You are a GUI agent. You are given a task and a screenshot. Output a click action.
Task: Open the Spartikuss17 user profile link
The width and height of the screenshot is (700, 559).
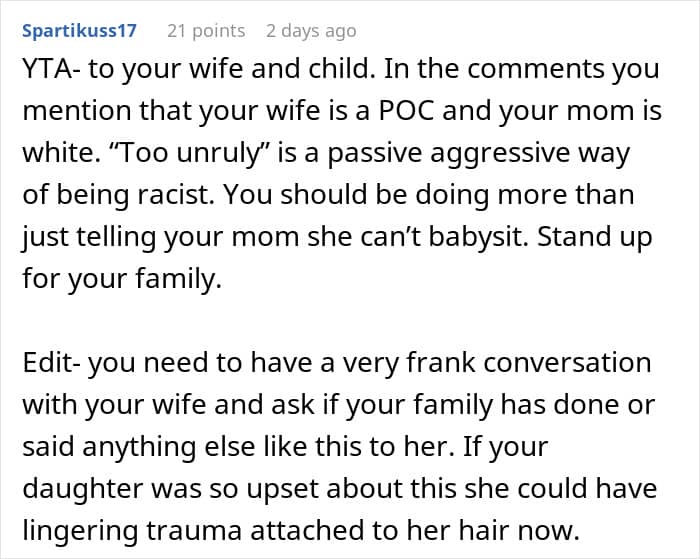tap(79, 30)
